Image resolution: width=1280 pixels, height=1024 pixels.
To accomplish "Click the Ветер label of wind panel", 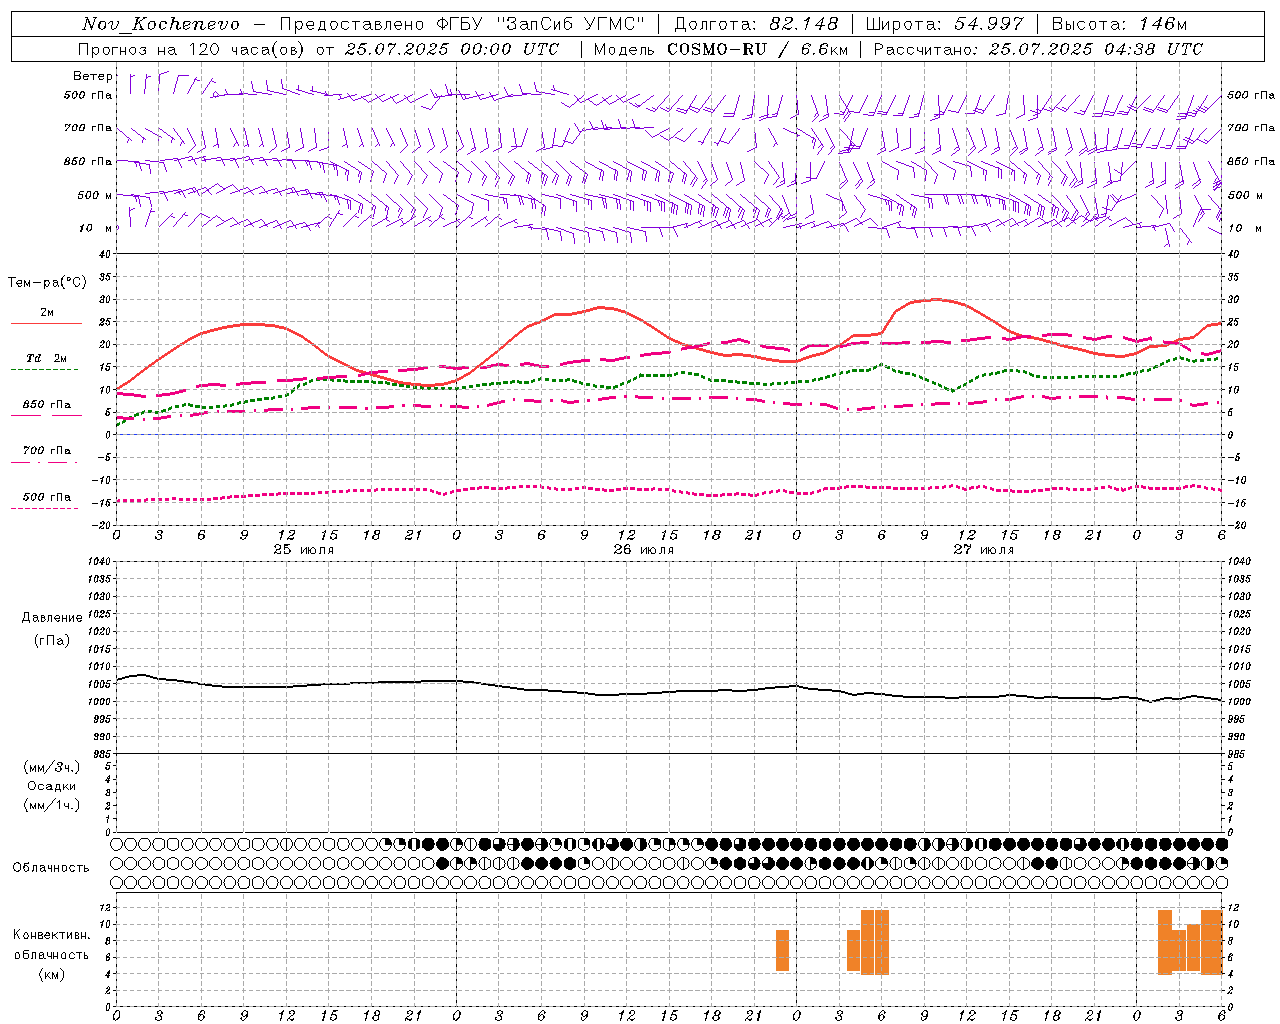I will [x=92, y=76].
